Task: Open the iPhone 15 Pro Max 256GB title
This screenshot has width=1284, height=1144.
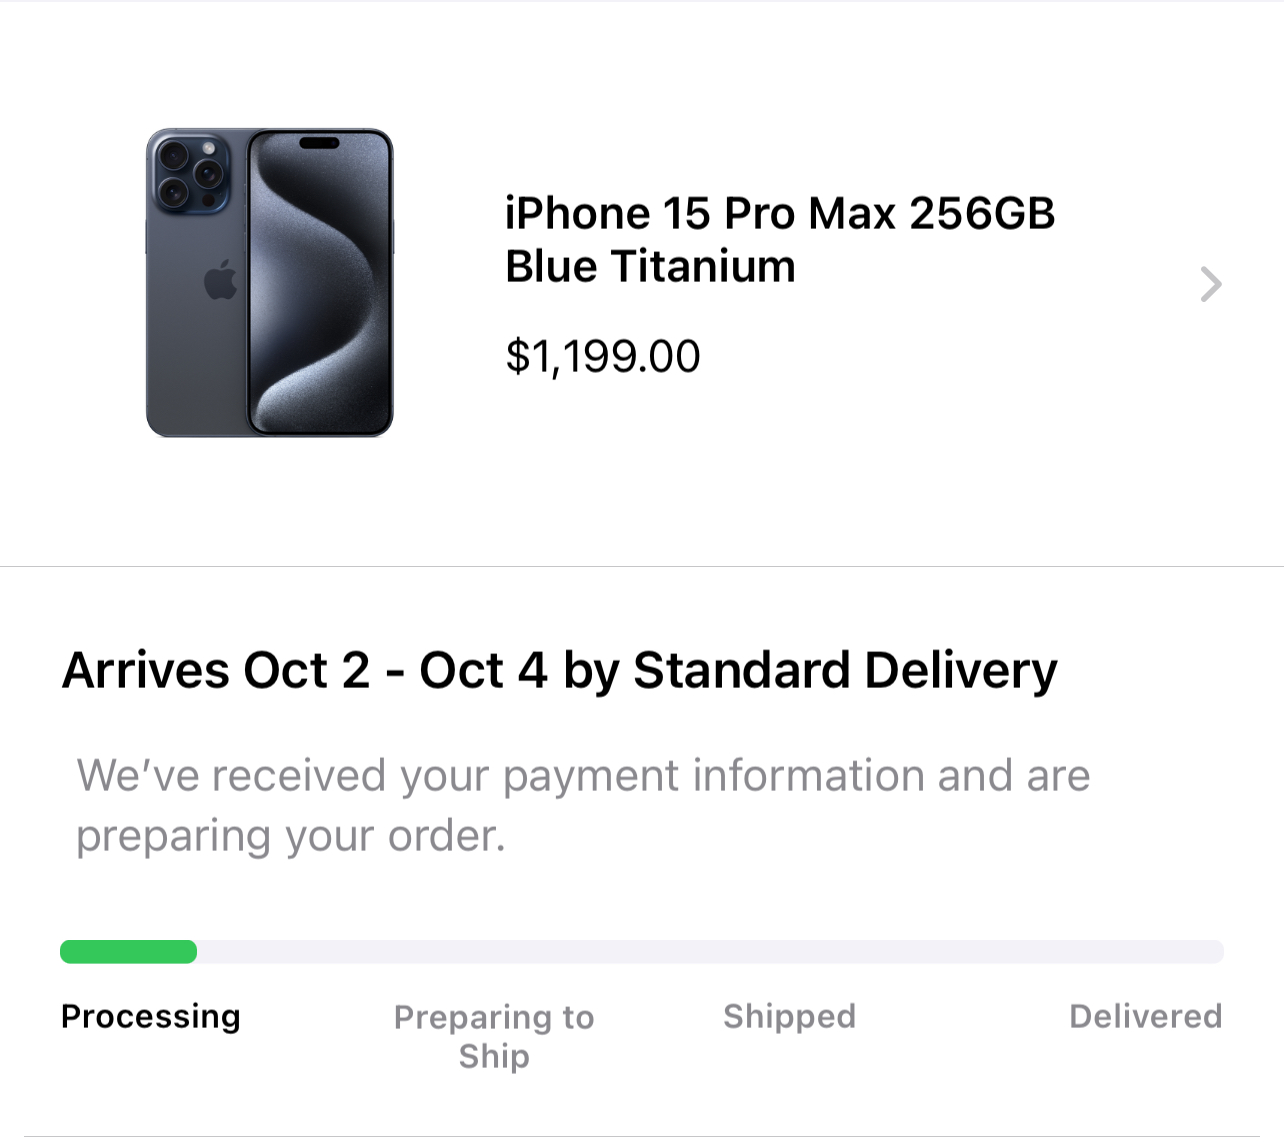Action: pyautogui.click(x=779, y=214)
